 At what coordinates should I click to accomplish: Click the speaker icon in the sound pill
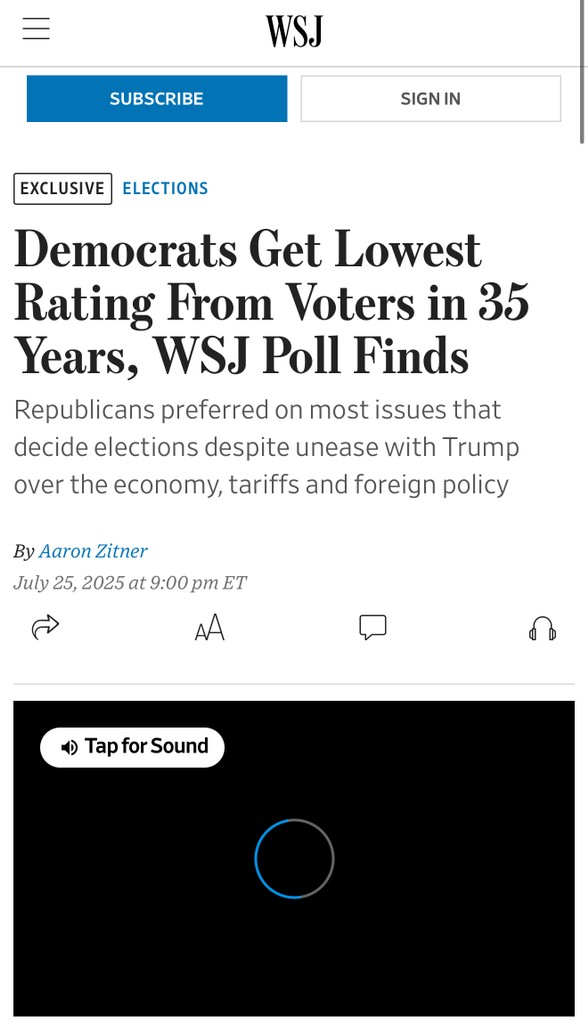tap(69, 747)
